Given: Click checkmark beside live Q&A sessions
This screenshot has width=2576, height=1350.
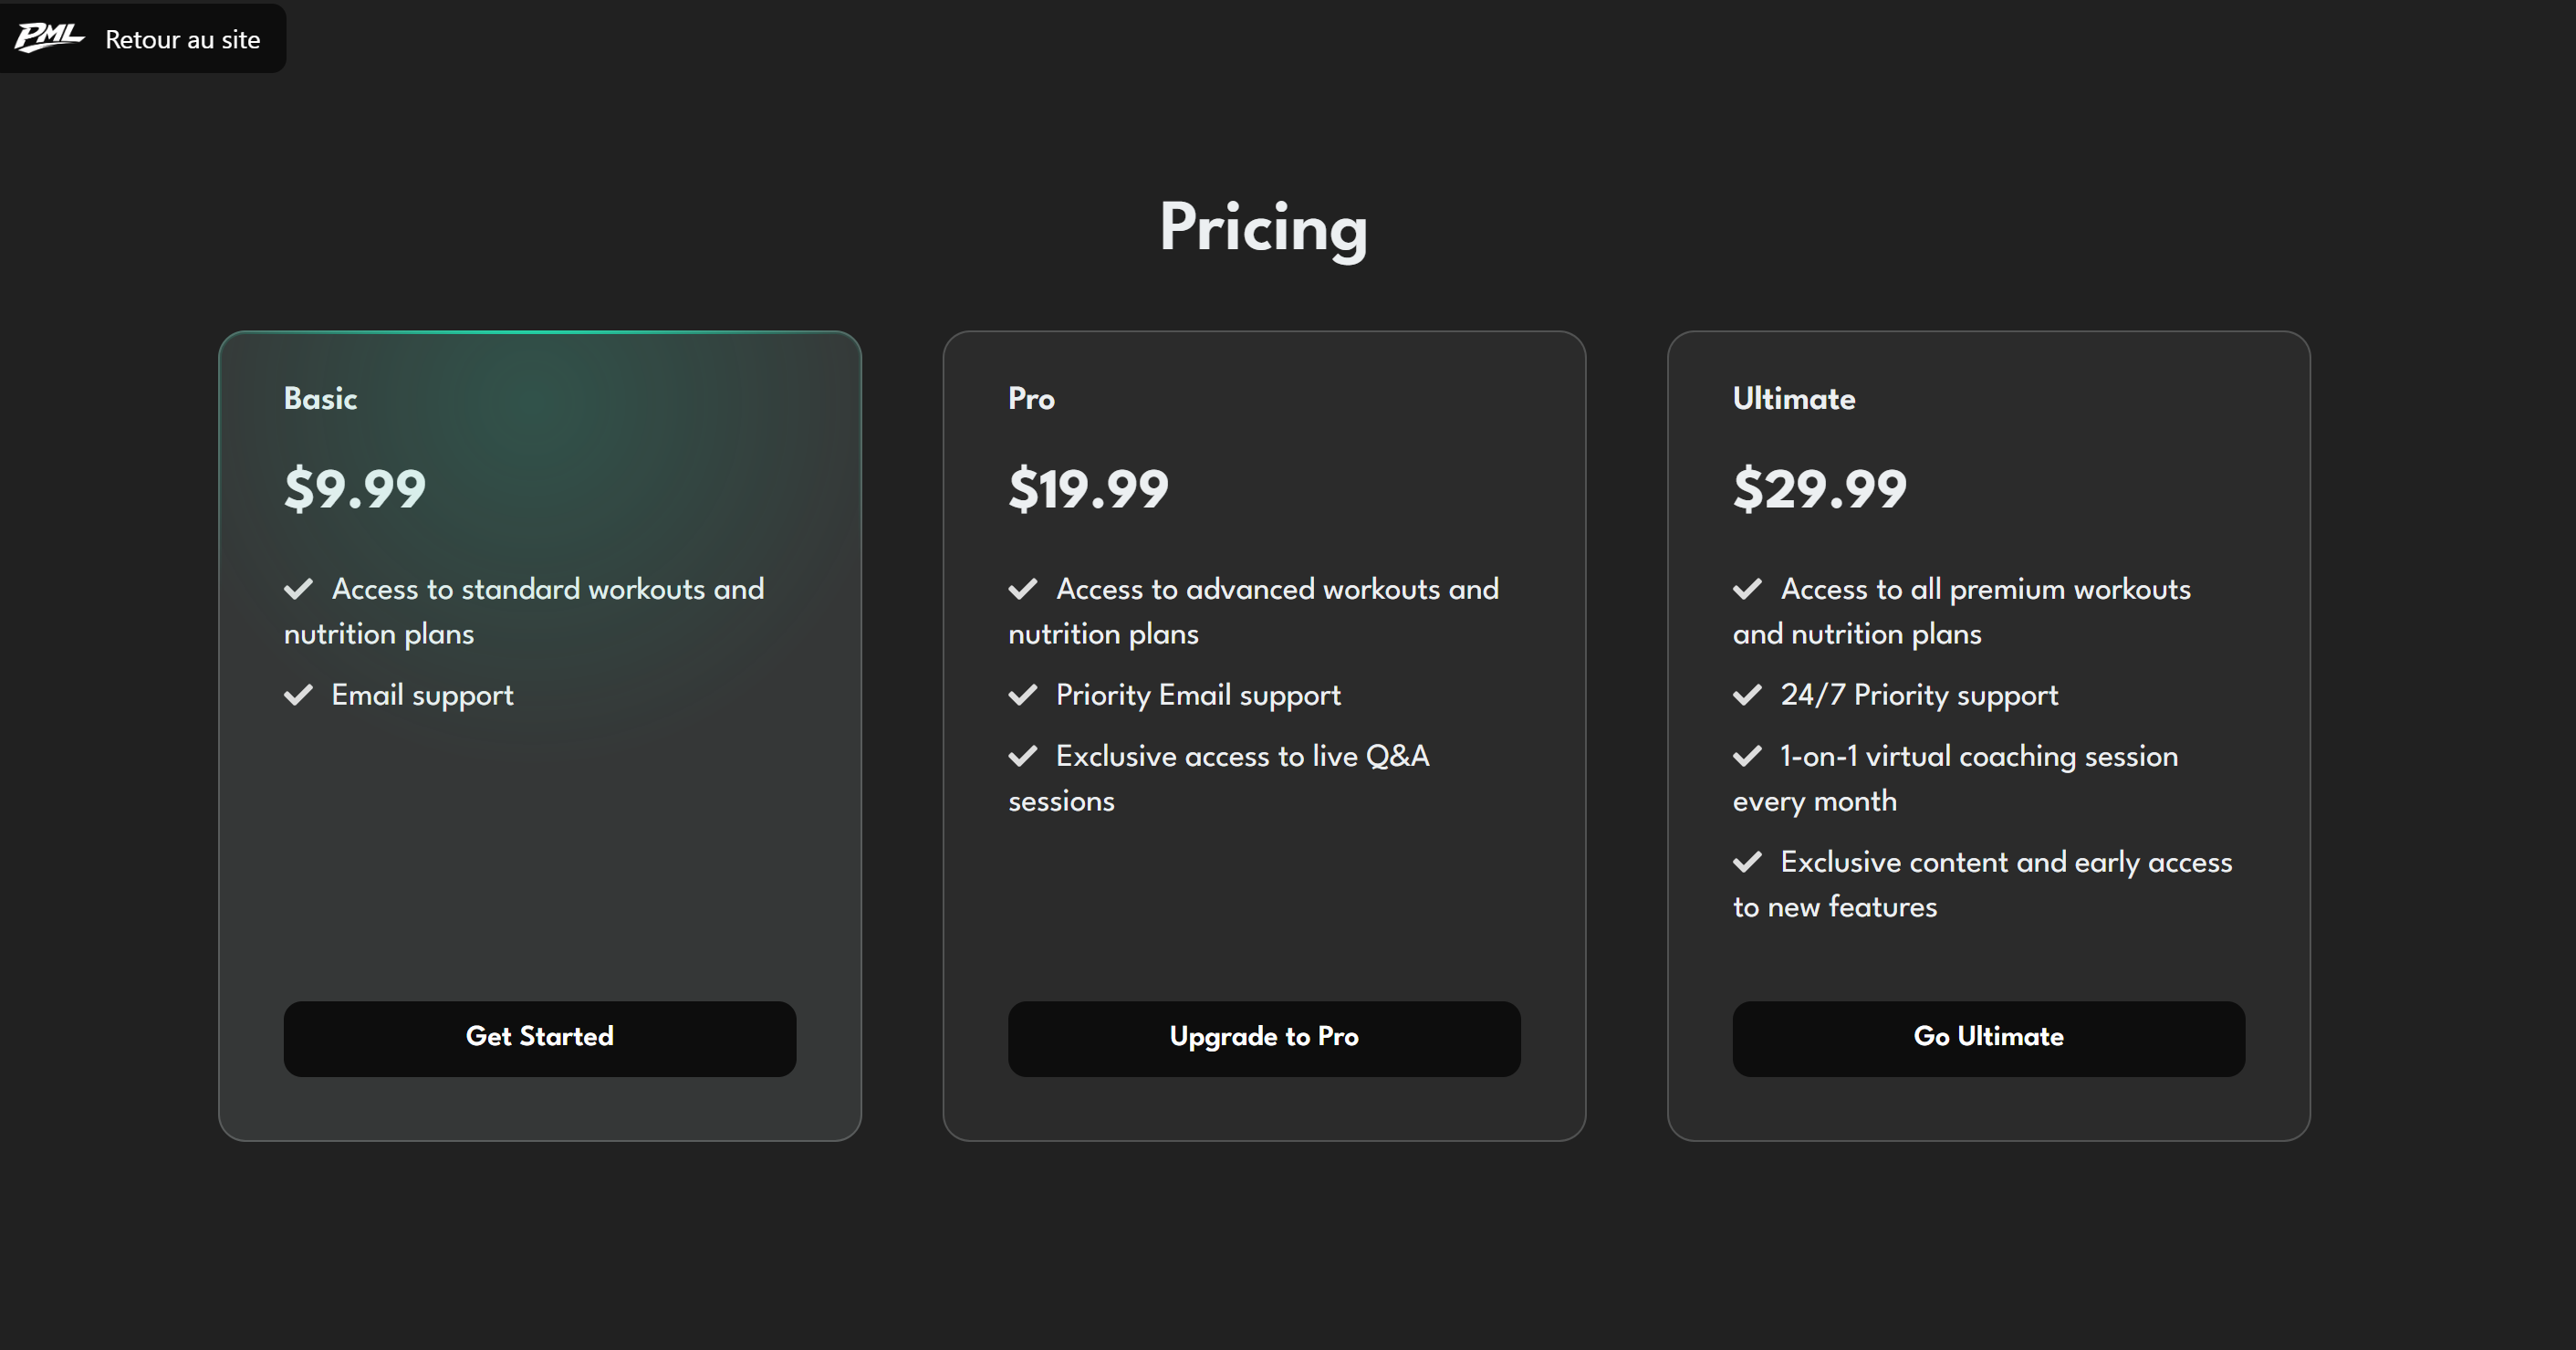Looking at the screenshot, I should (x=1022, y=756).
